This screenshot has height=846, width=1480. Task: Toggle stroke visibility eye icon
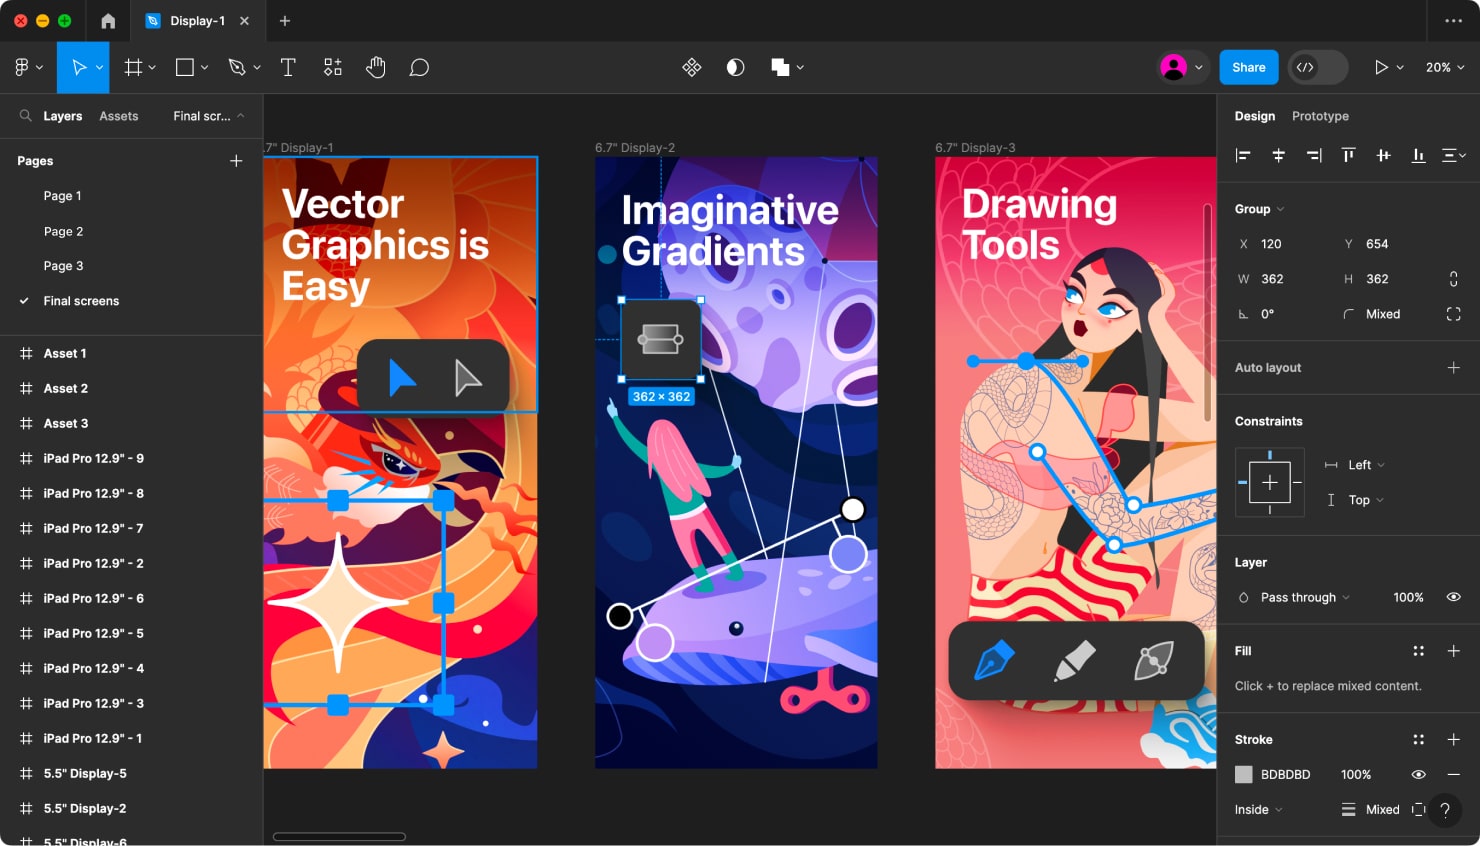(x=1418, y=775)
